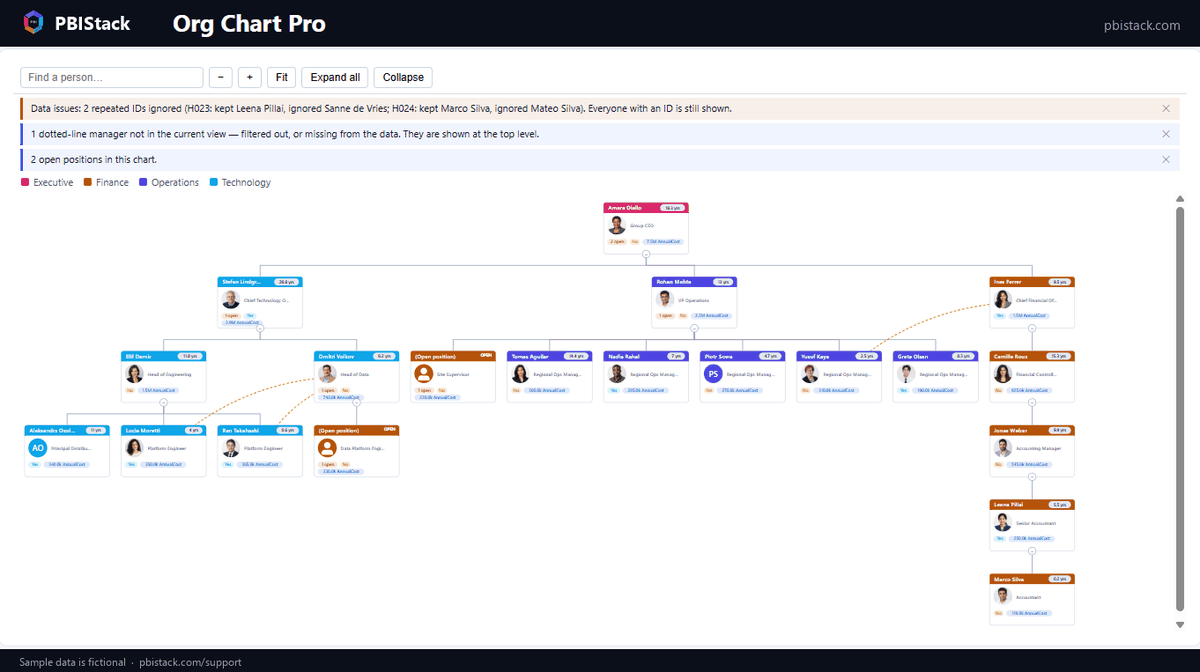Image resolution: width=1200 pixels, height=672 pixels.
Task: Collapse the nodes under Elif Demir
Action: [163, 403]
